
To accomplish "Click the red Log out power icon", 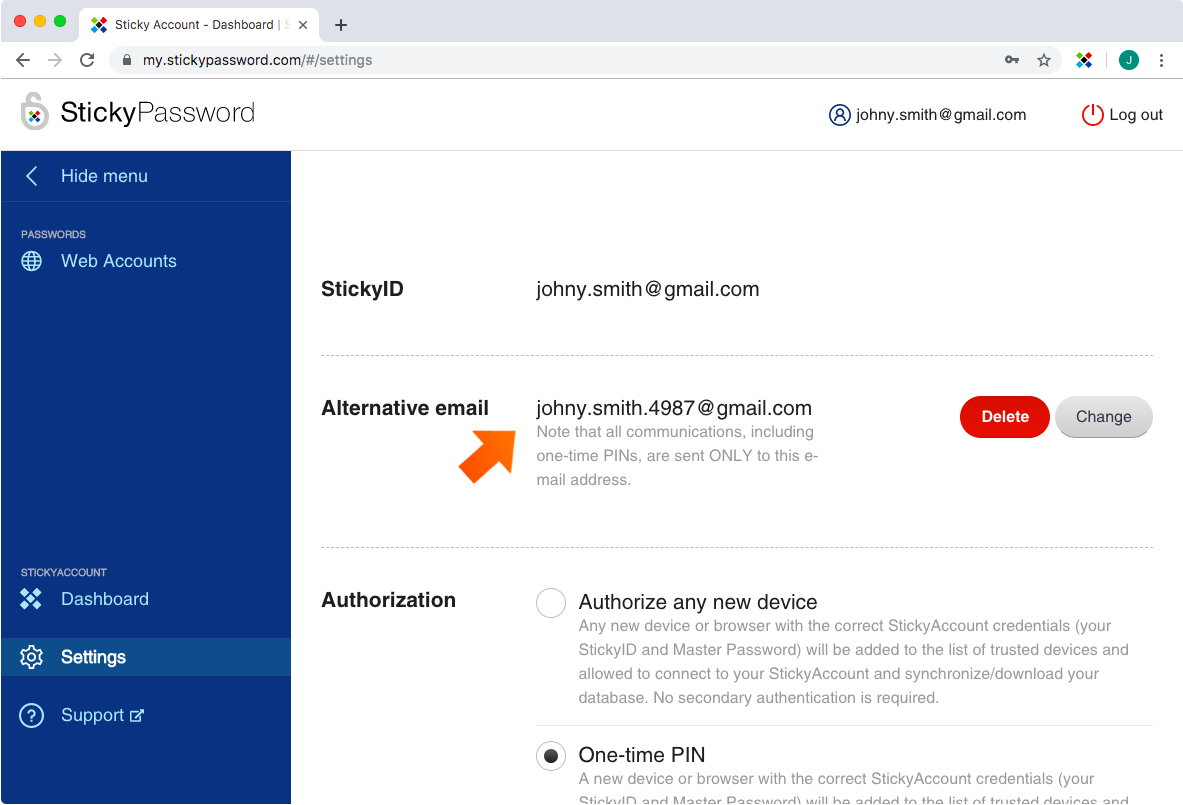I will coord(1092,115).
